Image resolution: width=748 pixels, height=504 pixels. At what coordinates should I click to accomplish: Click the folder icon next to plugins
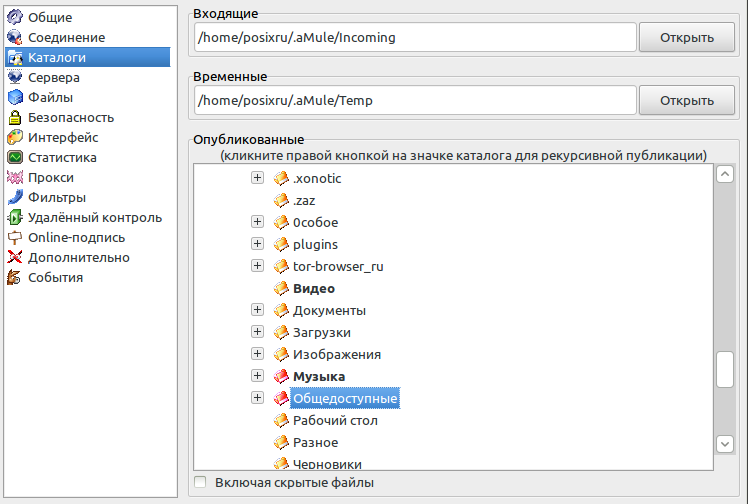(281, 244)
